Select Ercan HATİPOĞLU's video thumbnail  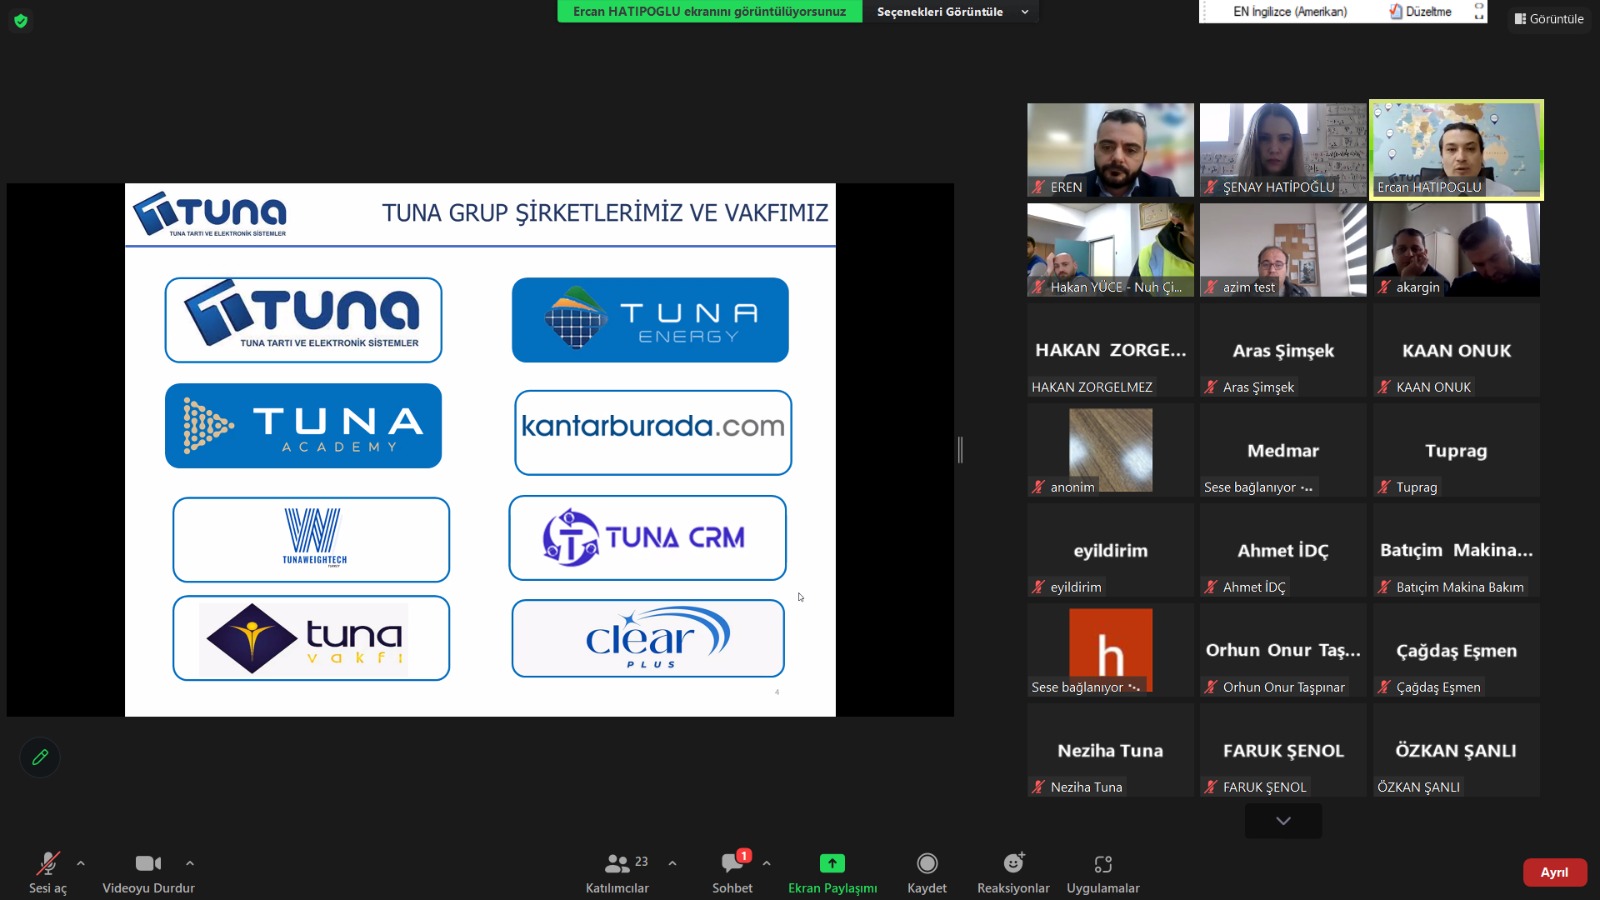click(1456, 150)
